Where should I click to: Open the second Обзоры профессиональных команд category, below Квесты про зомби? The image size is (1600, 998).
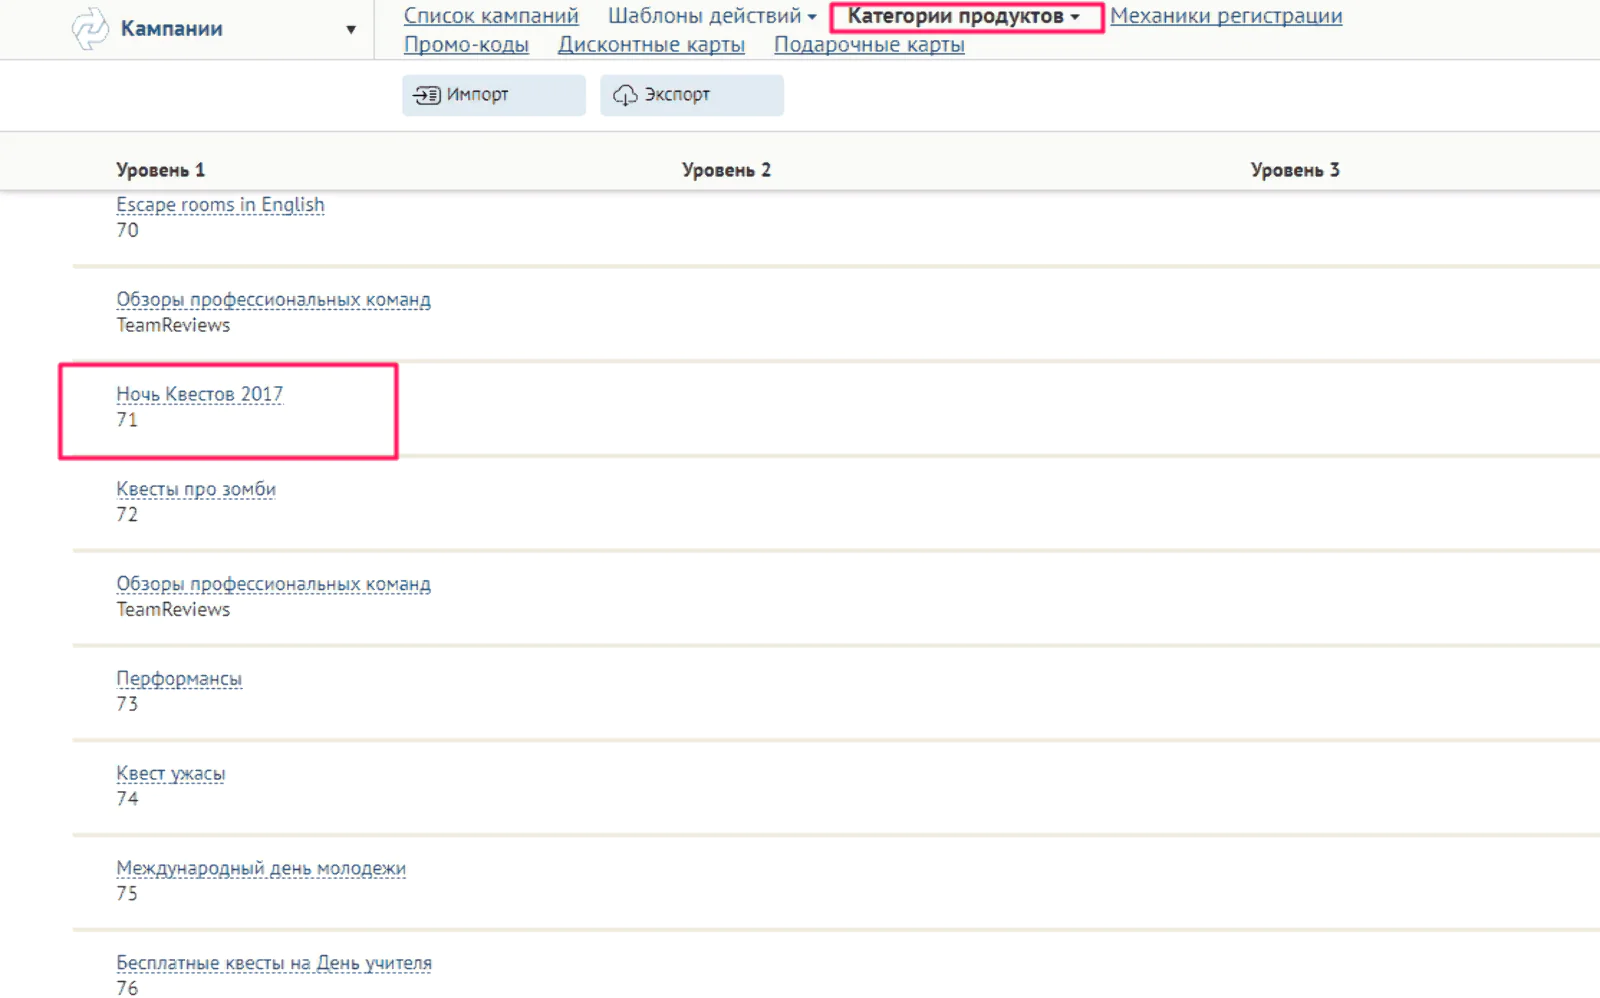coord(273,584)
